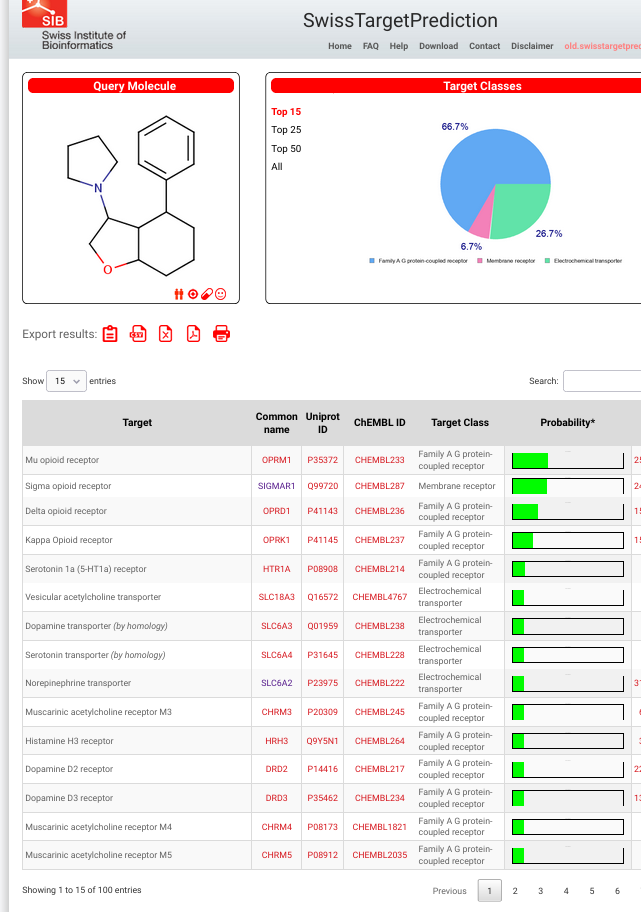Go to results page 4
The height and width of the screenshot is (912, 641).
tap(566, 891)
